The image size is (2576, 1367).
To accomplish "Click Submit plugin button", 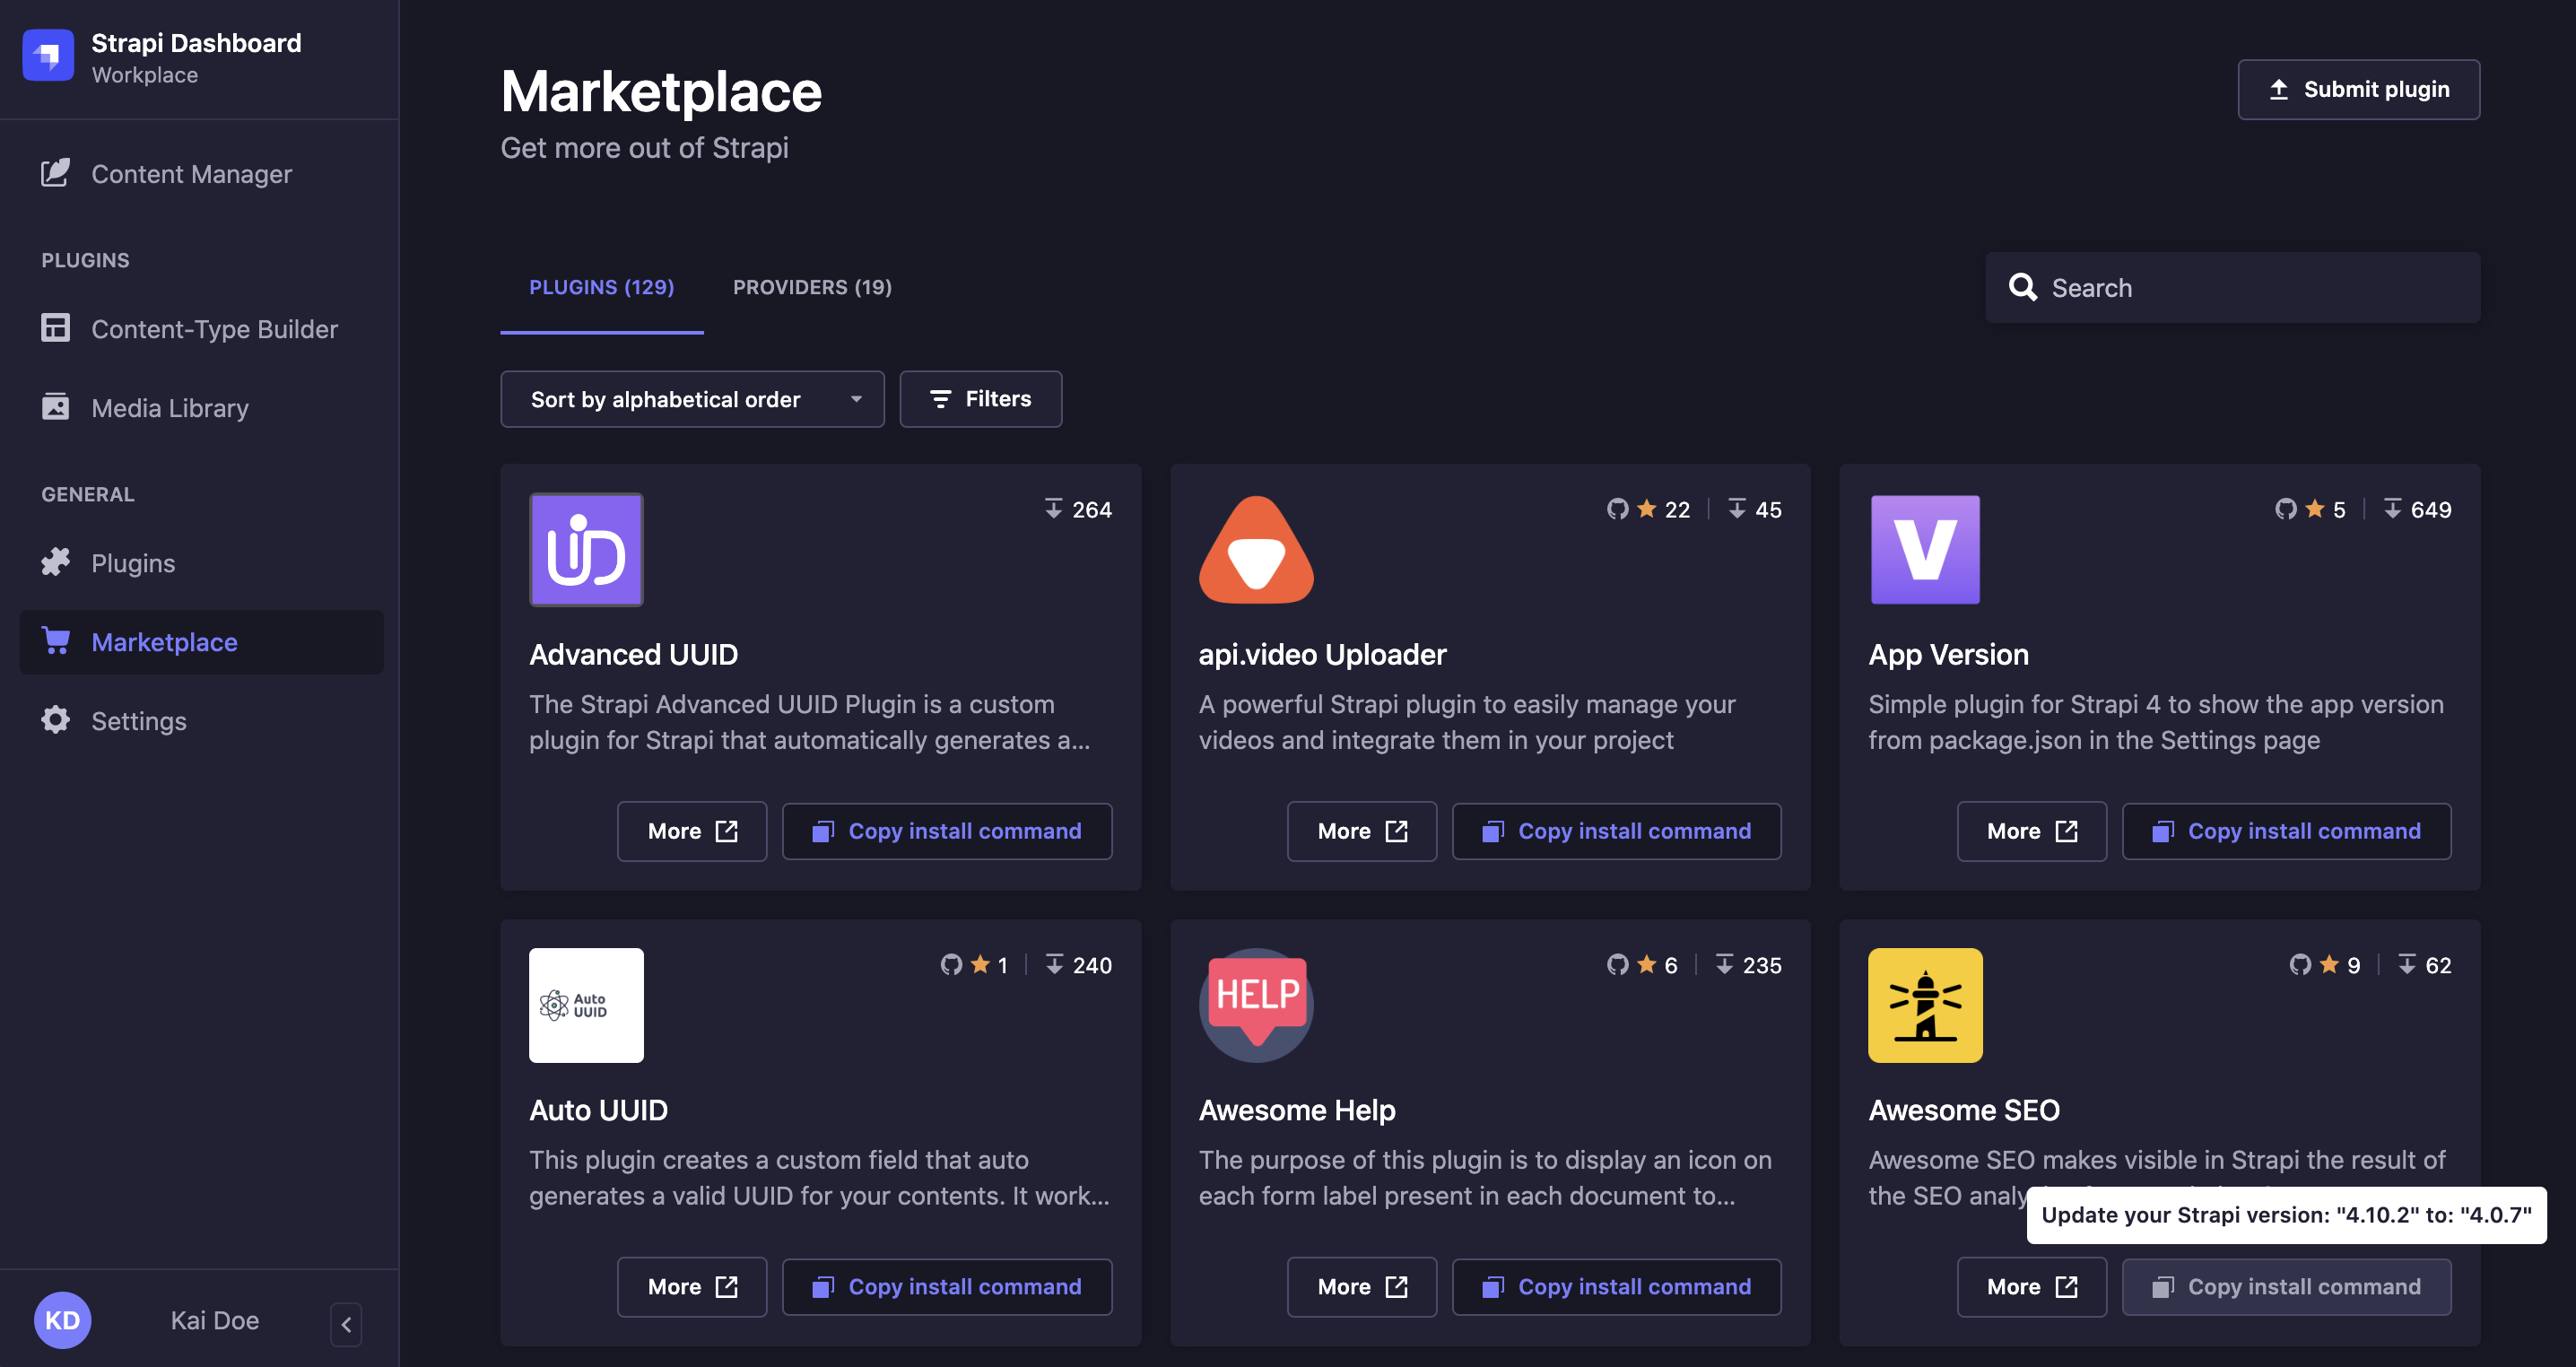I will [x=2360, y=89].
